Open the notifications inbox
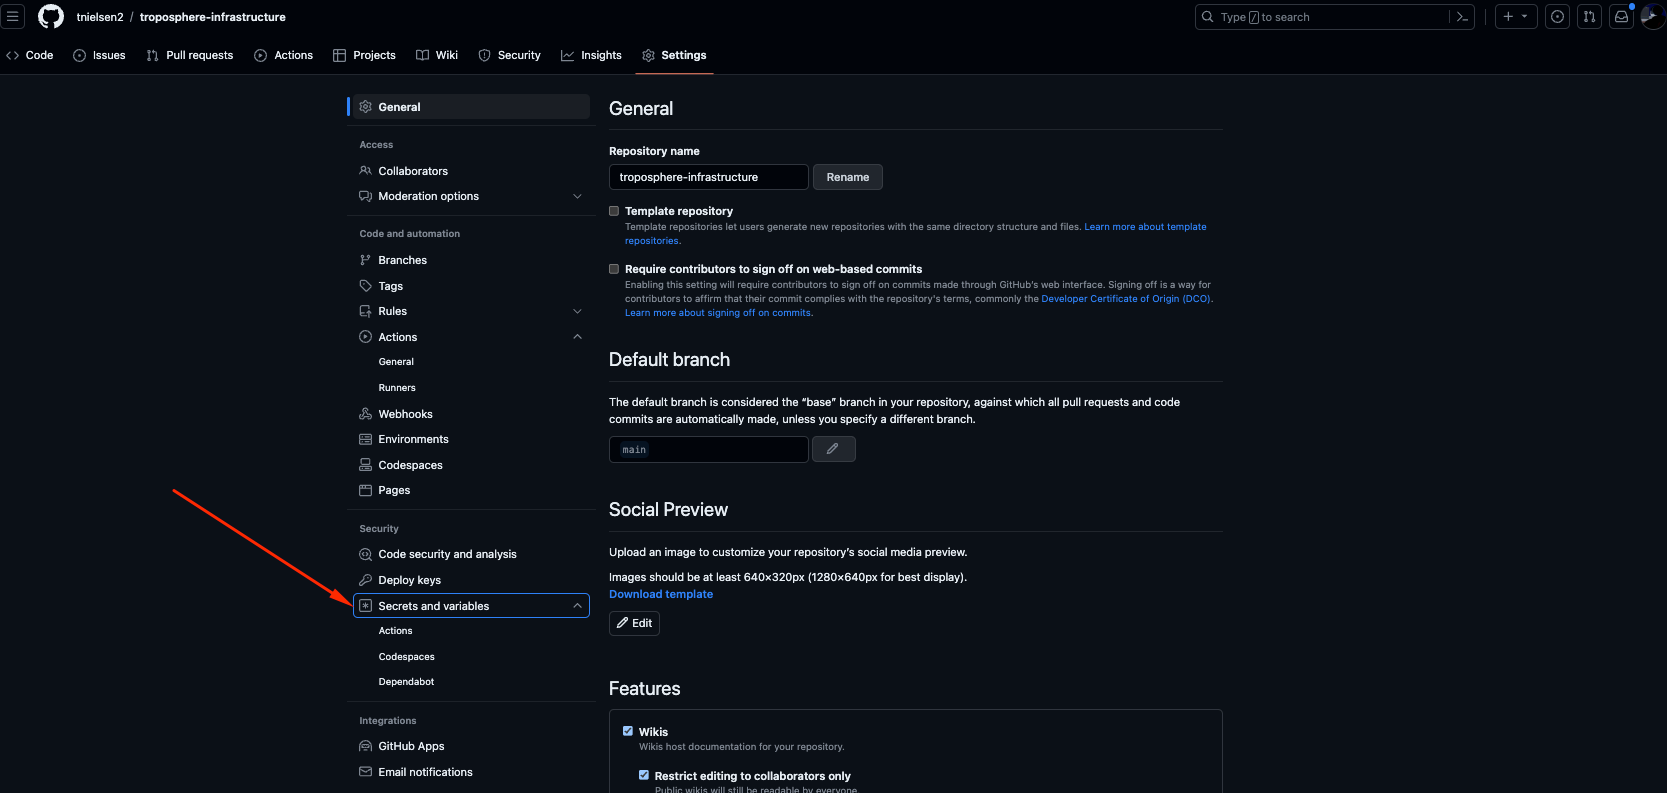1667x793 pixels. pyautogui.click(x=1621, y=17)
